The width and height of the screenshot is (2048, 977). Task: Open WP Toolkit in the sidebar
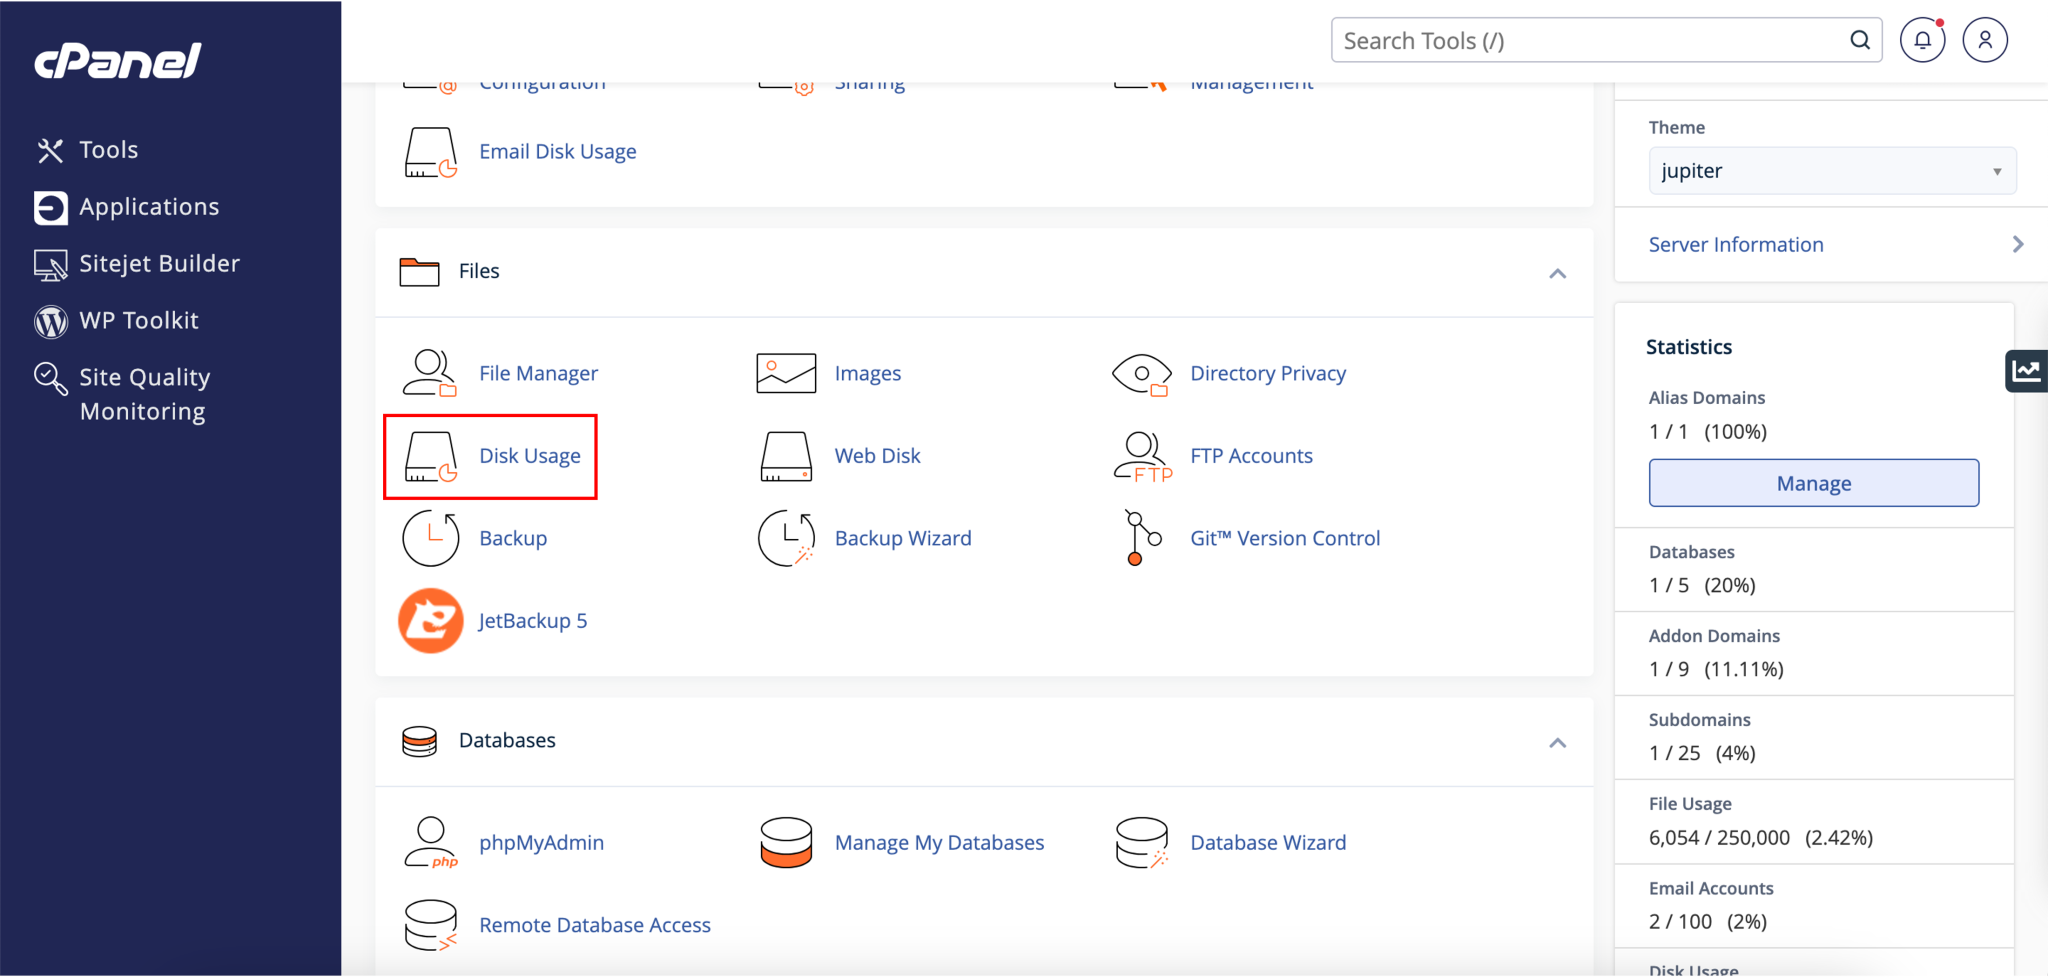coord(117,321)
